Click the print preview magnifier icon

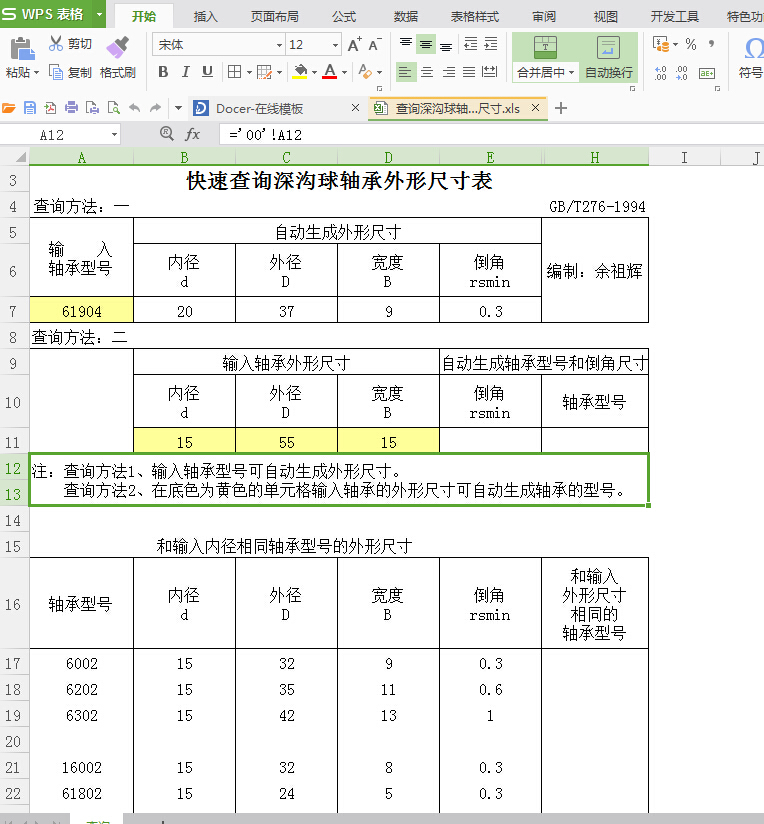(x=113, y=108)
